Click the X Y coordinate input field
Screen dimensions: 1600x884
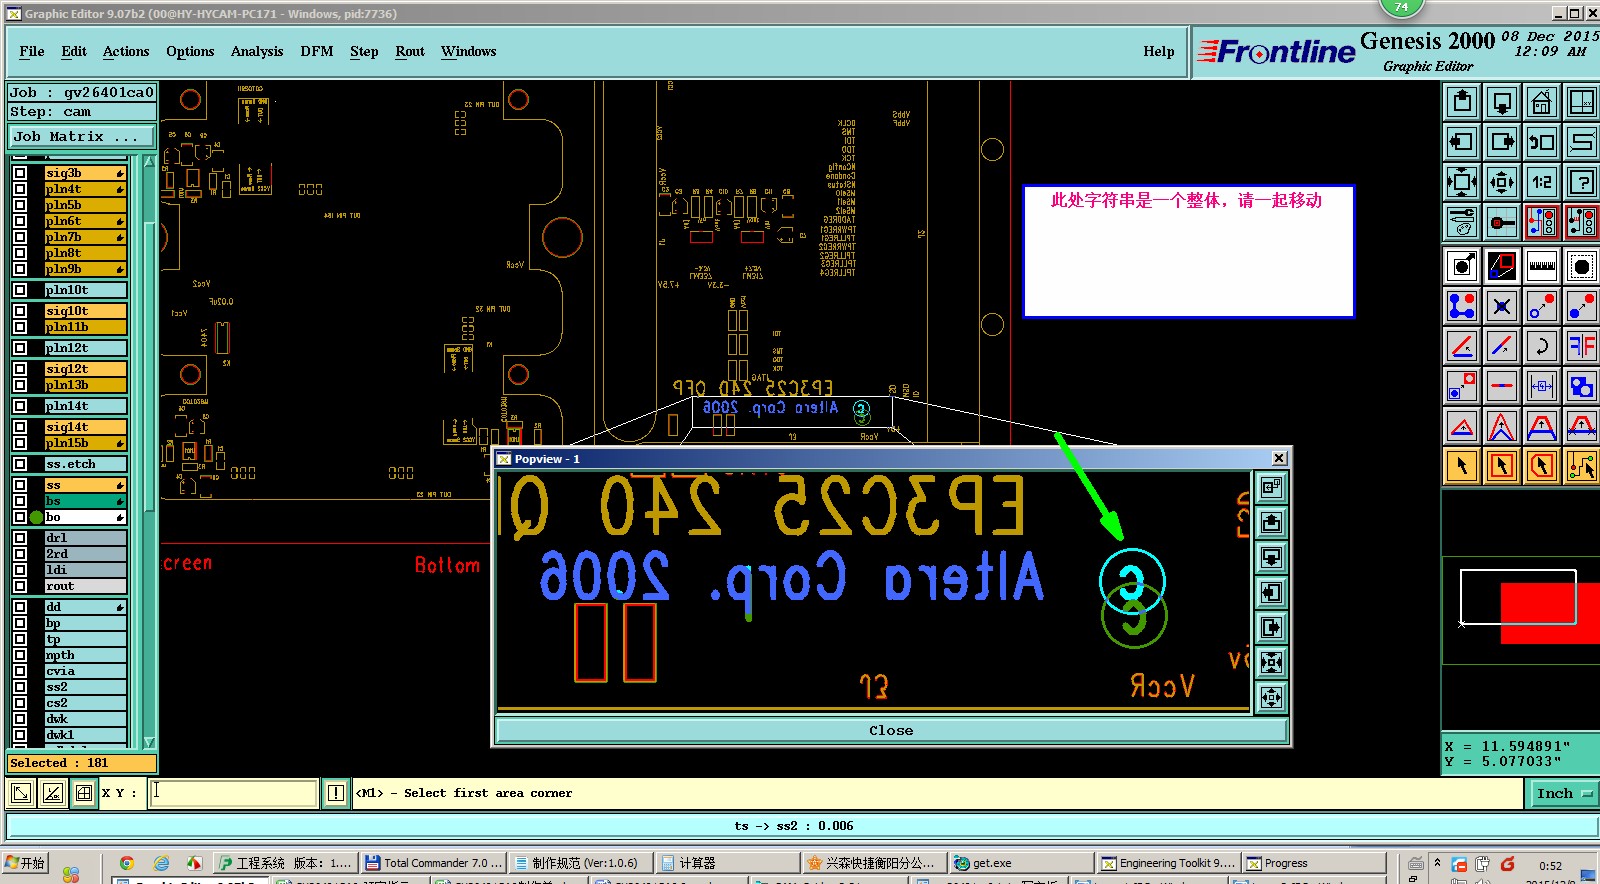[x=234, y=793]
